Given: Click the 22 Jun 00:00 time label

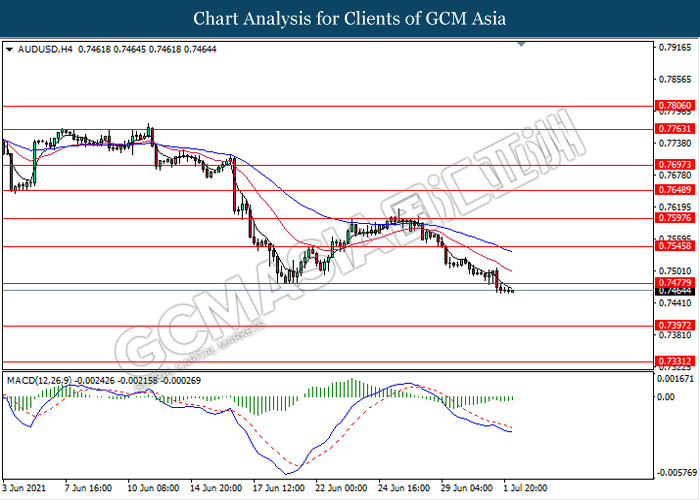Looking at the screenshot, I should pyautogui.click(x=342, y=488).
